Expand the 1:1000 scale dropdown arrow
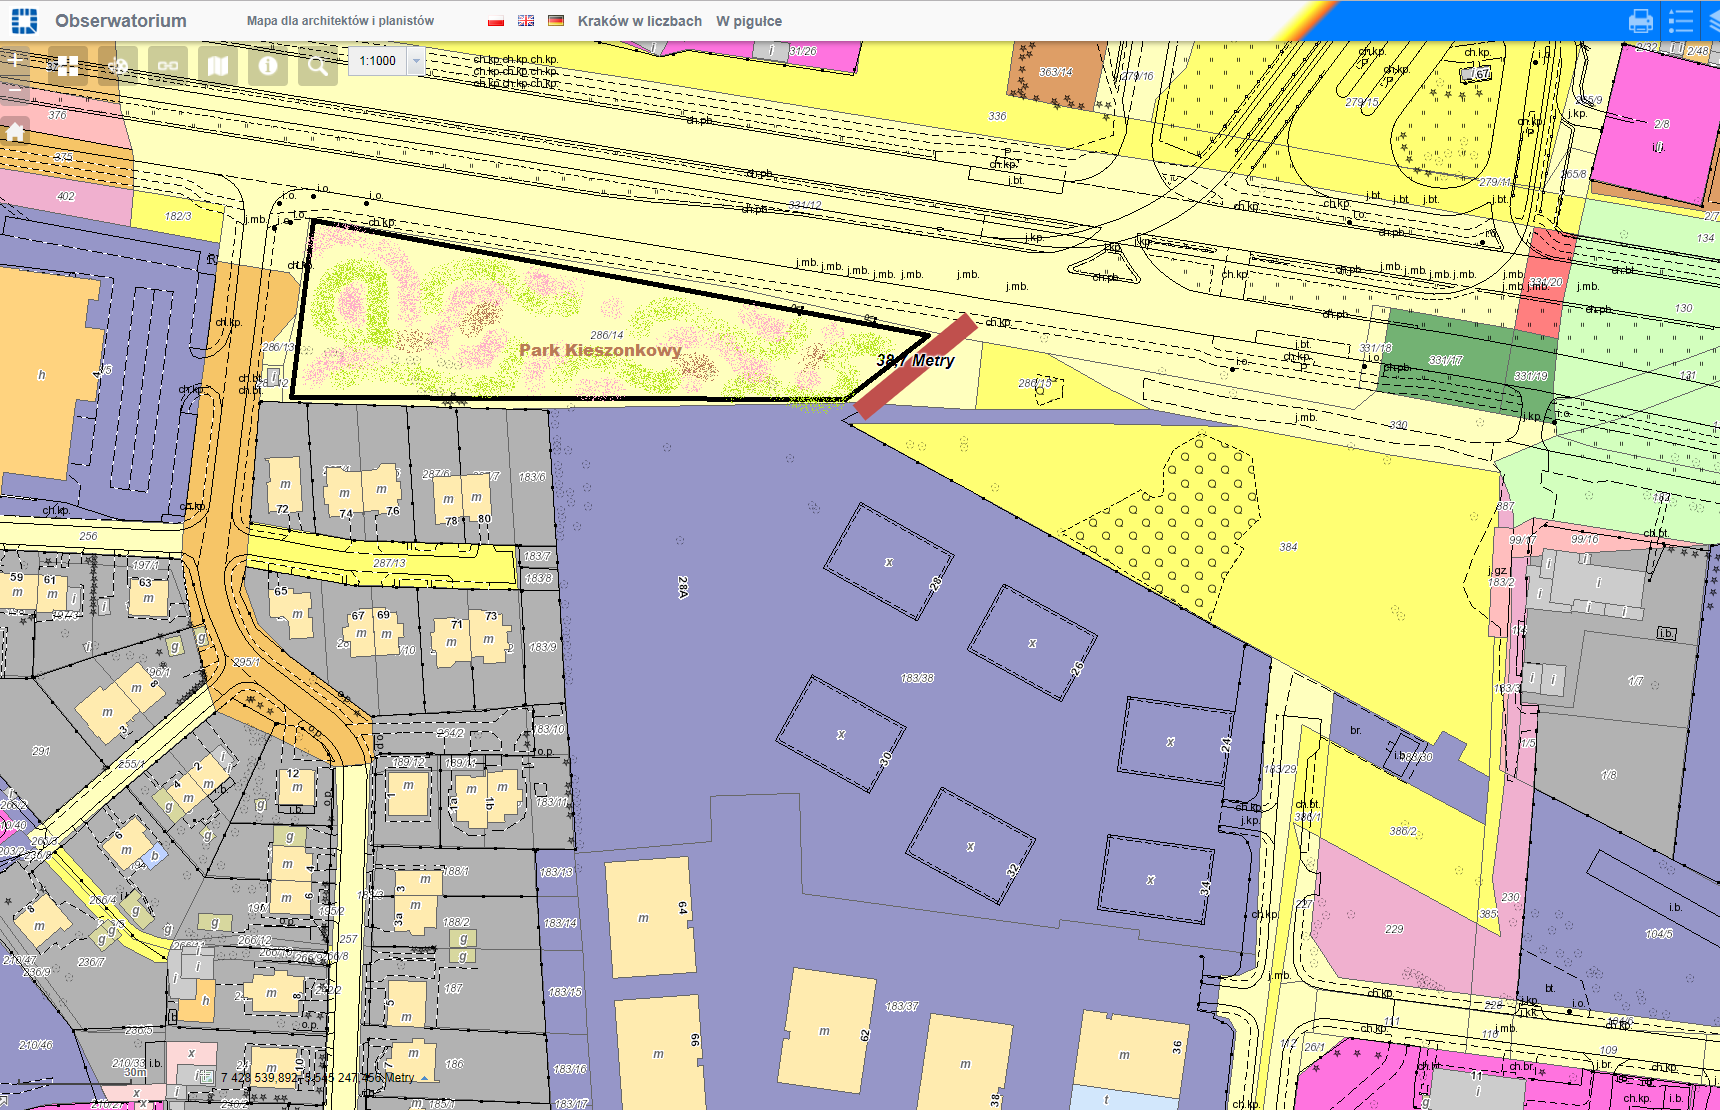This screenshot has width=1720, height=1110. pyautogui.click(x=417, y=61)
